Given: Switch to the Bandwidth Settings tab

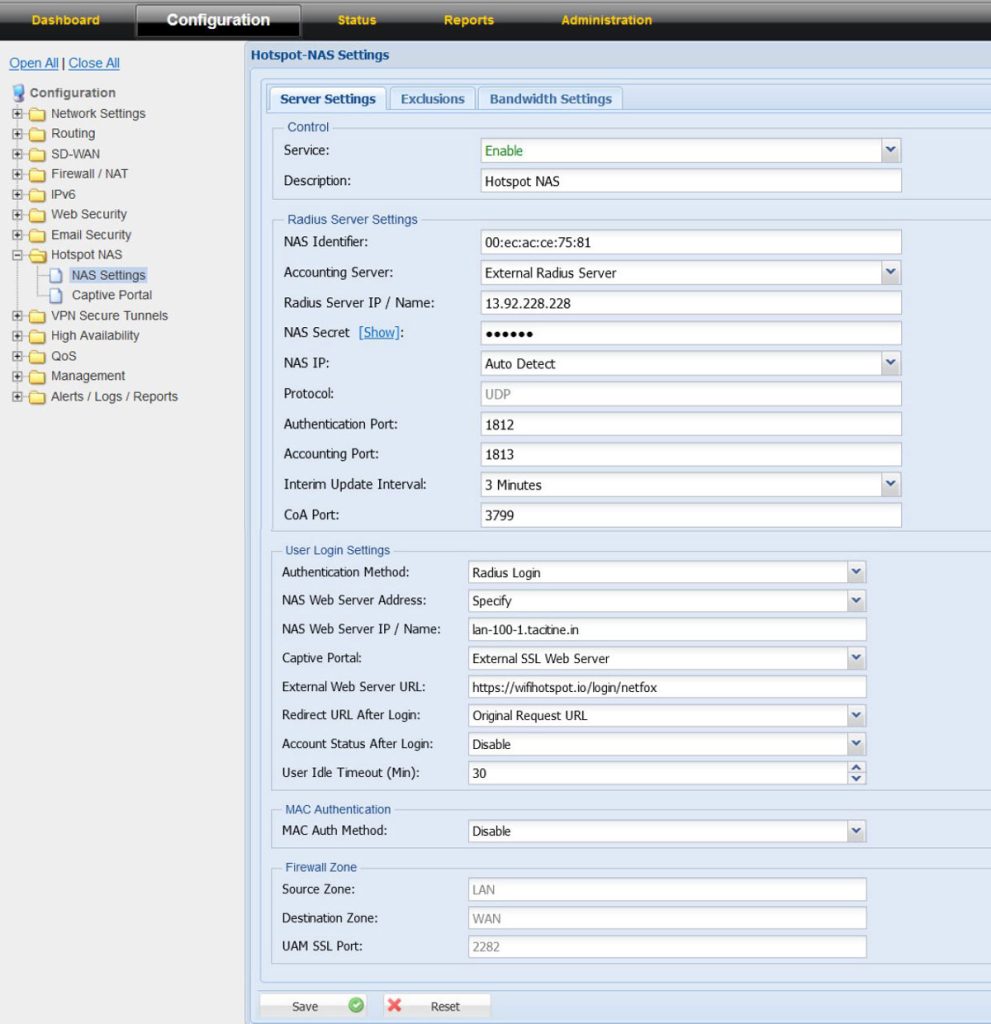Looking at the screenshot, I should (550, 99).
